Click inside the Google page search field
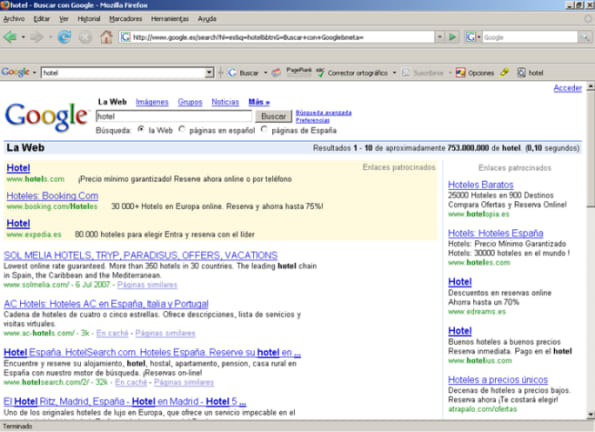 click(174, 116)
